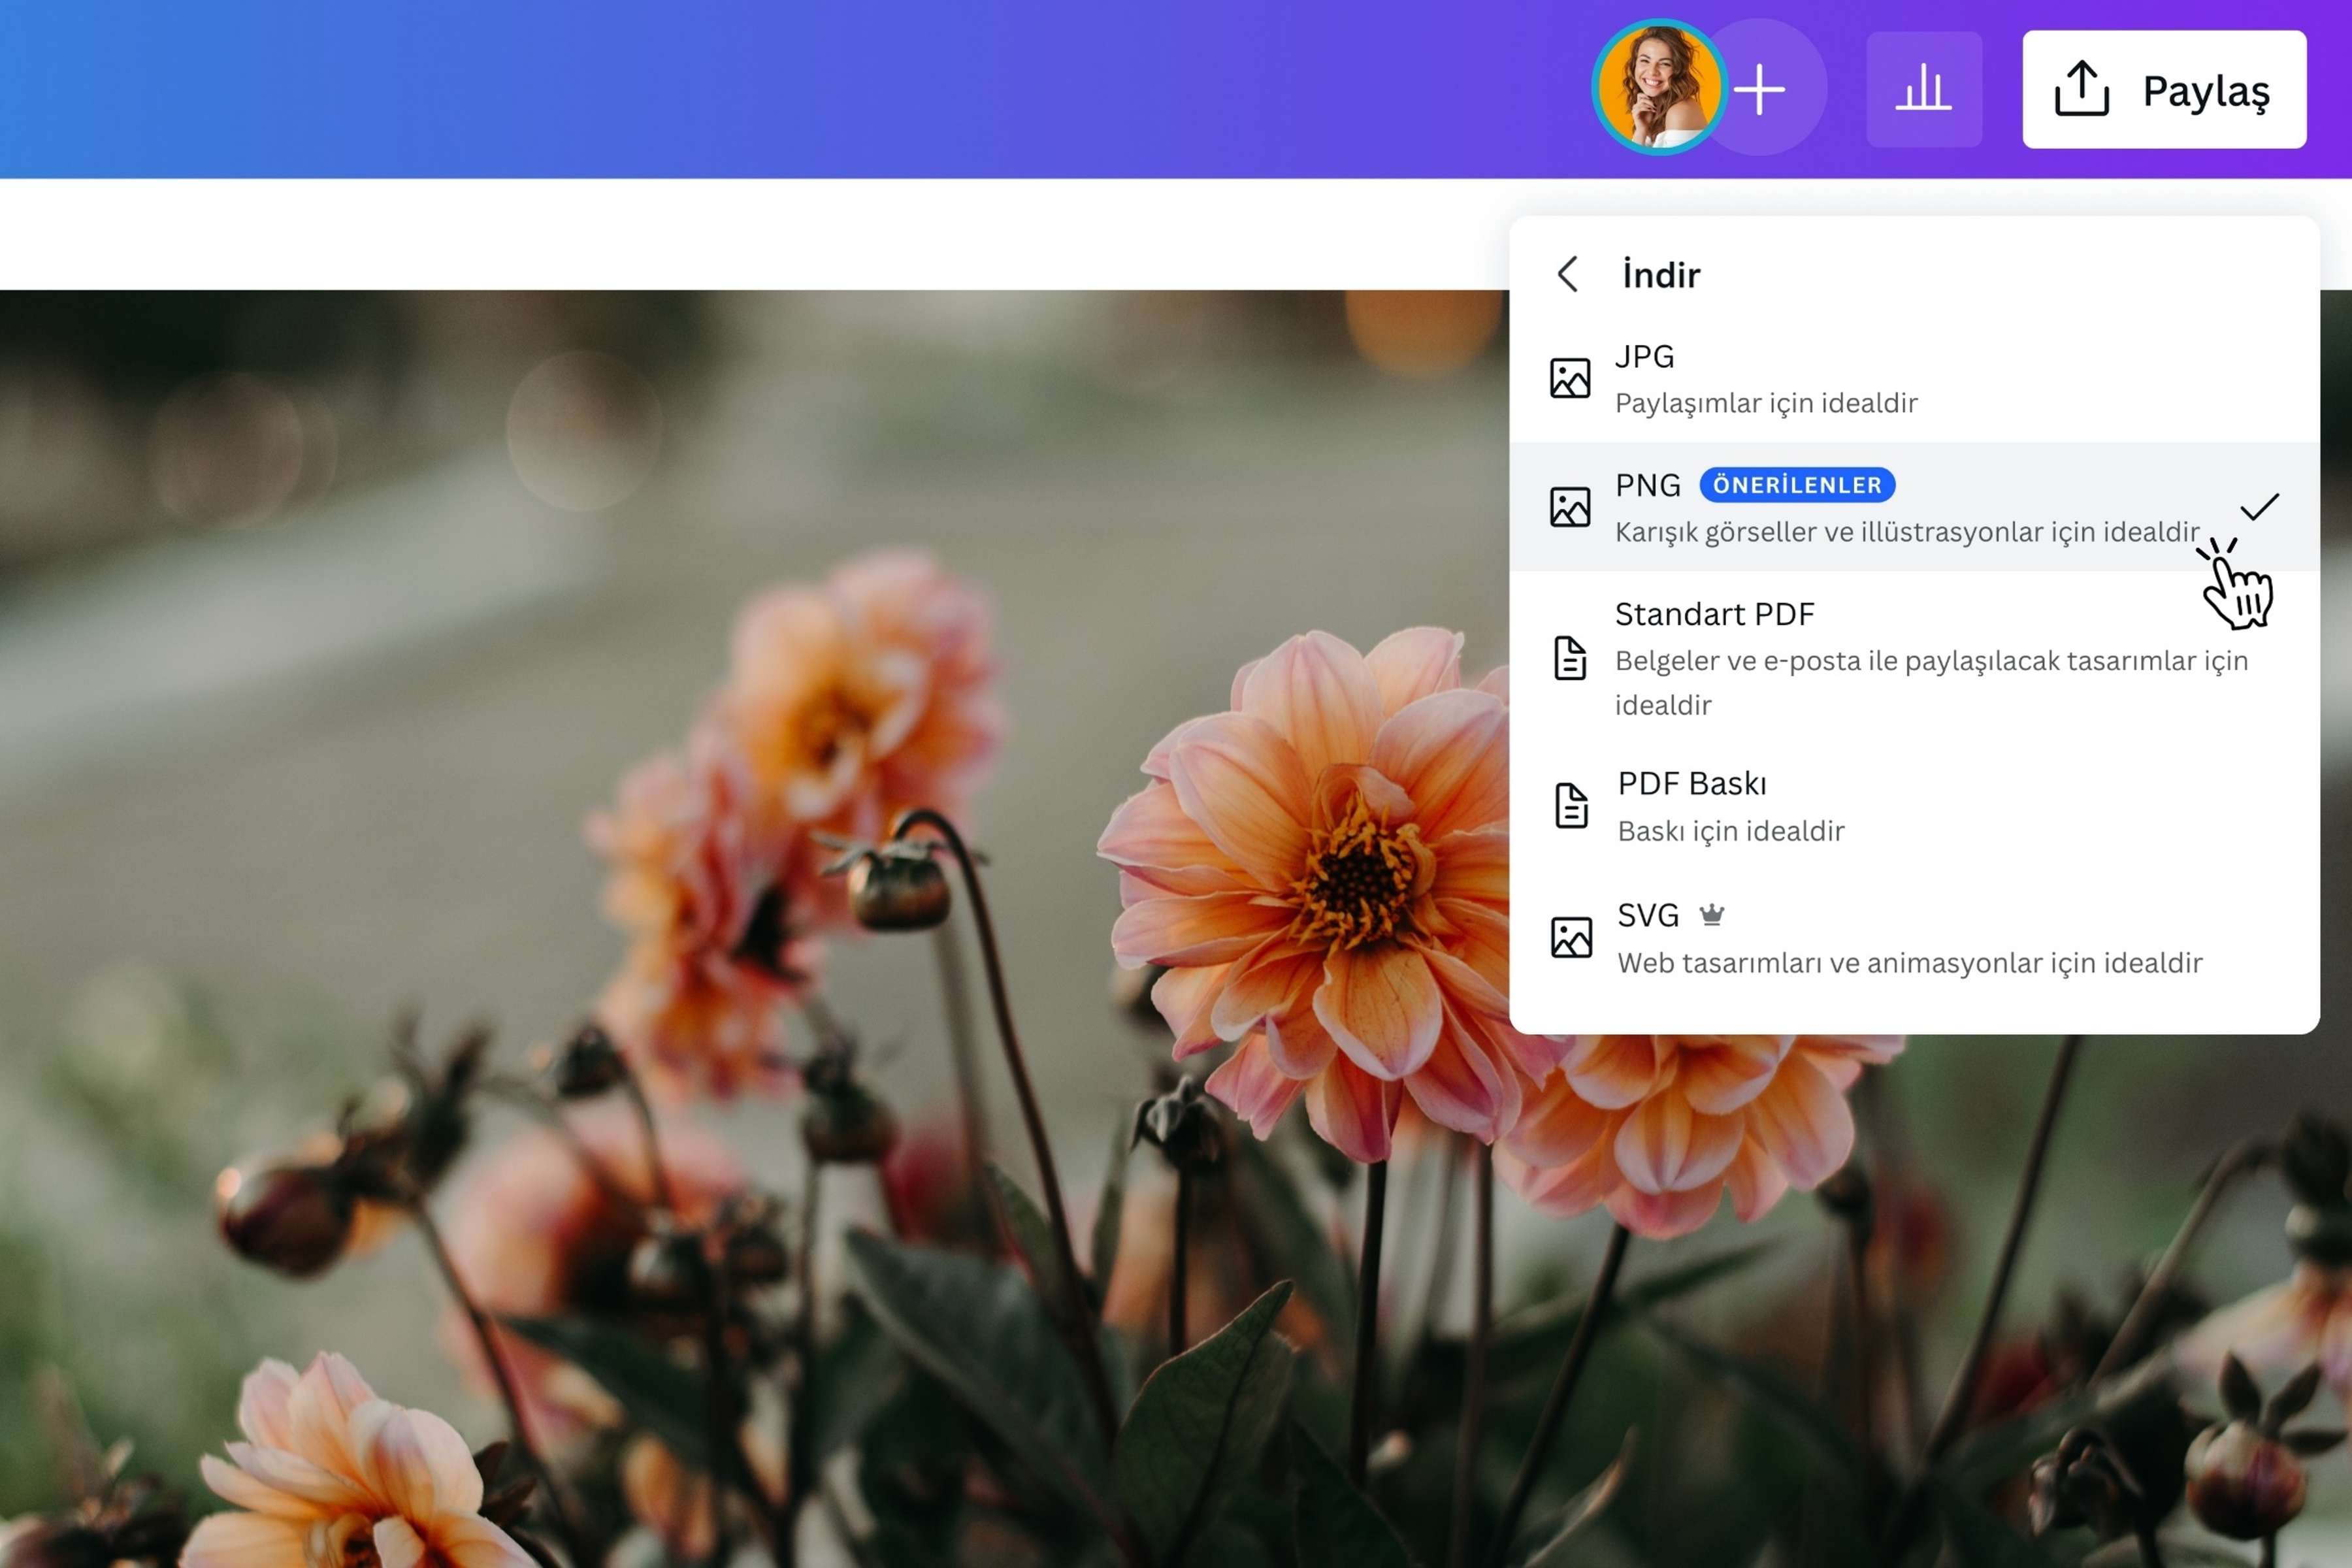Click the text 'Paylaşımlar için idealdir'
Viewport: 2352px width, 1568px height.
1766,403
